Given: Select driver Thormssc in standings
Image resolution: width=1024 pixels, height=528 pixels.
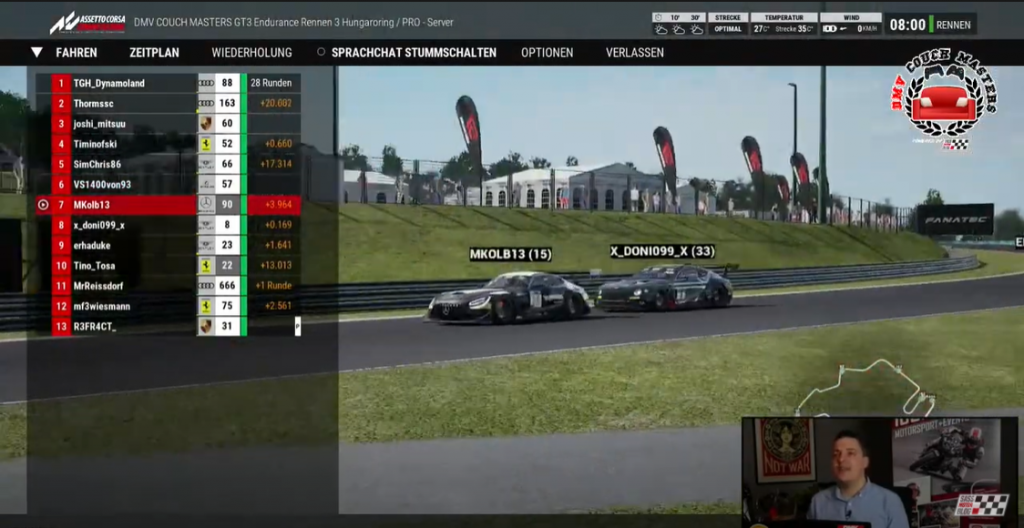Looking at the screenshot, I should pos(93,103).
